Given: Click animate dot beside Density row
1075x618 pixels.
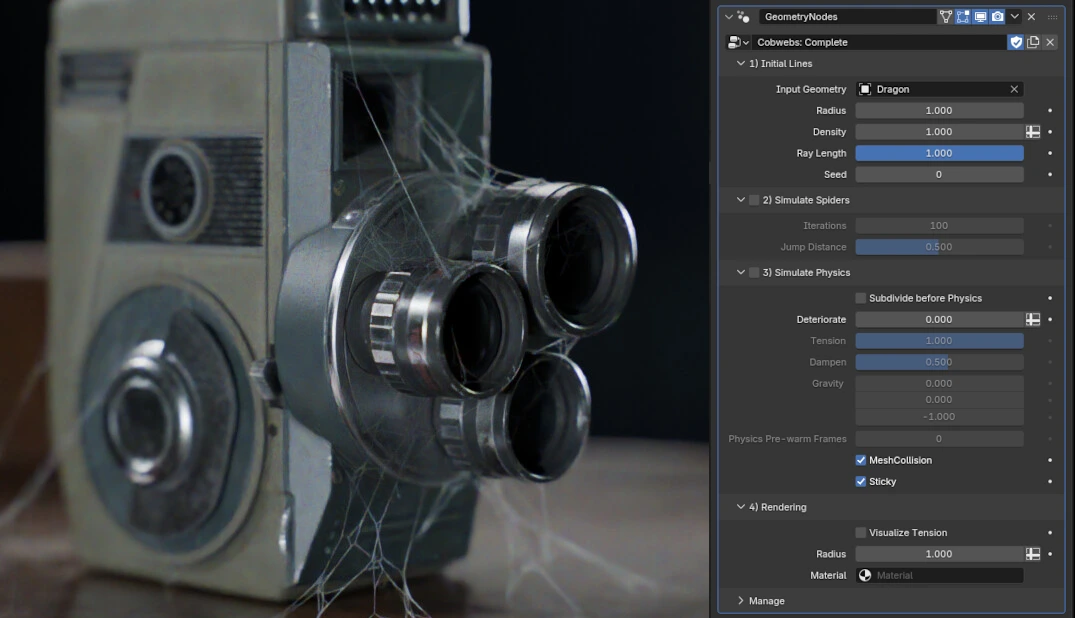Looking at the screenshot, I should pyautogui.click(x=1050, y=132).
